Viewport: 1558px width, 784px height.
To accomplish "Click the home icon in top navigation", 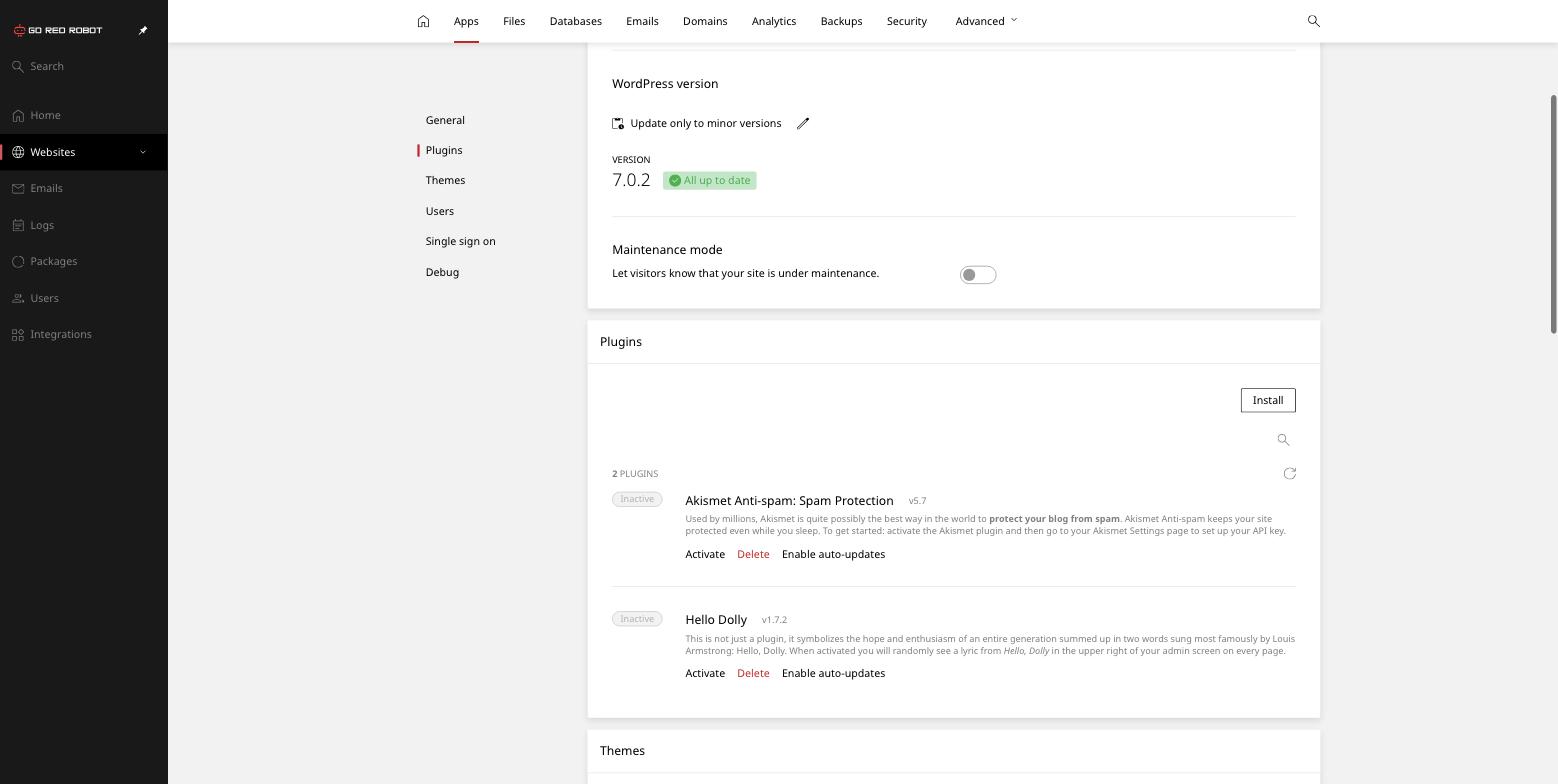I will coord(423,21).
